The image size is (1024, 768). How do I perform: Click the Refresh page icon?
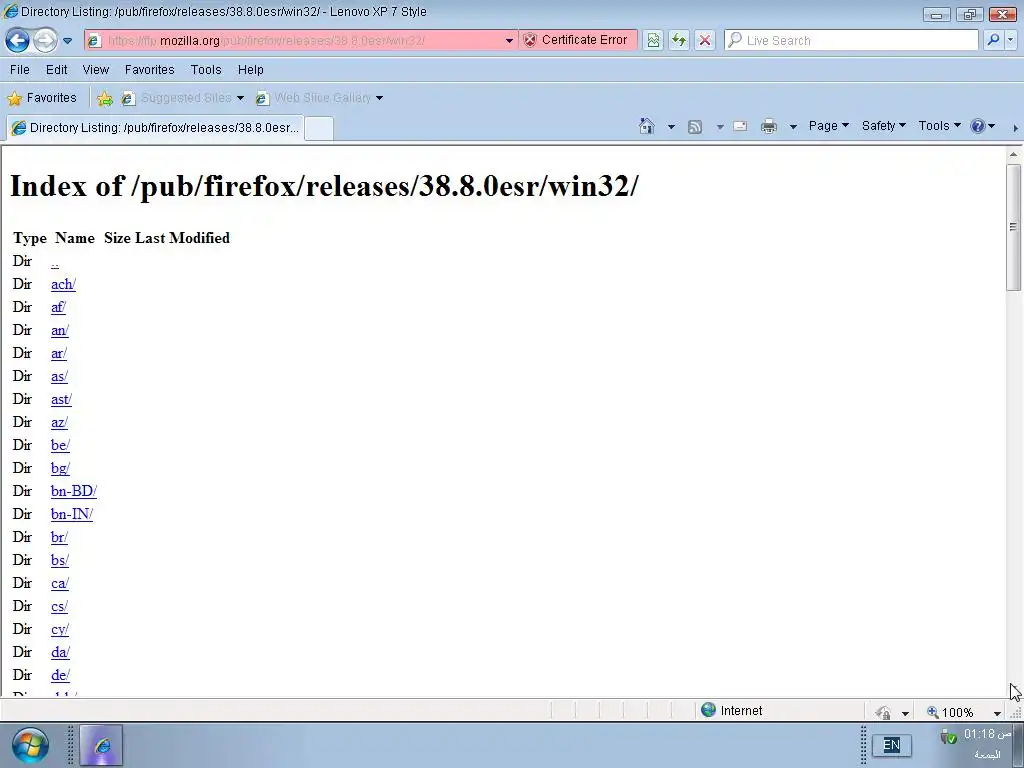click(679, 40)
